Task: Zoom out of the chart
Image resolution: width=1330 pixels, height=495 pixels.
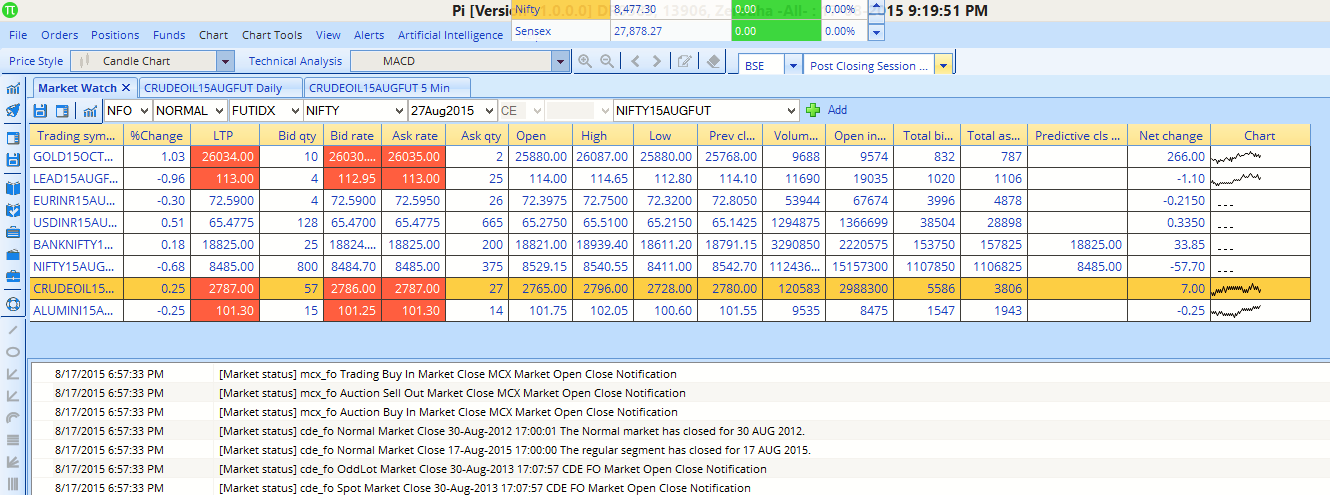Action: (606, 61)
